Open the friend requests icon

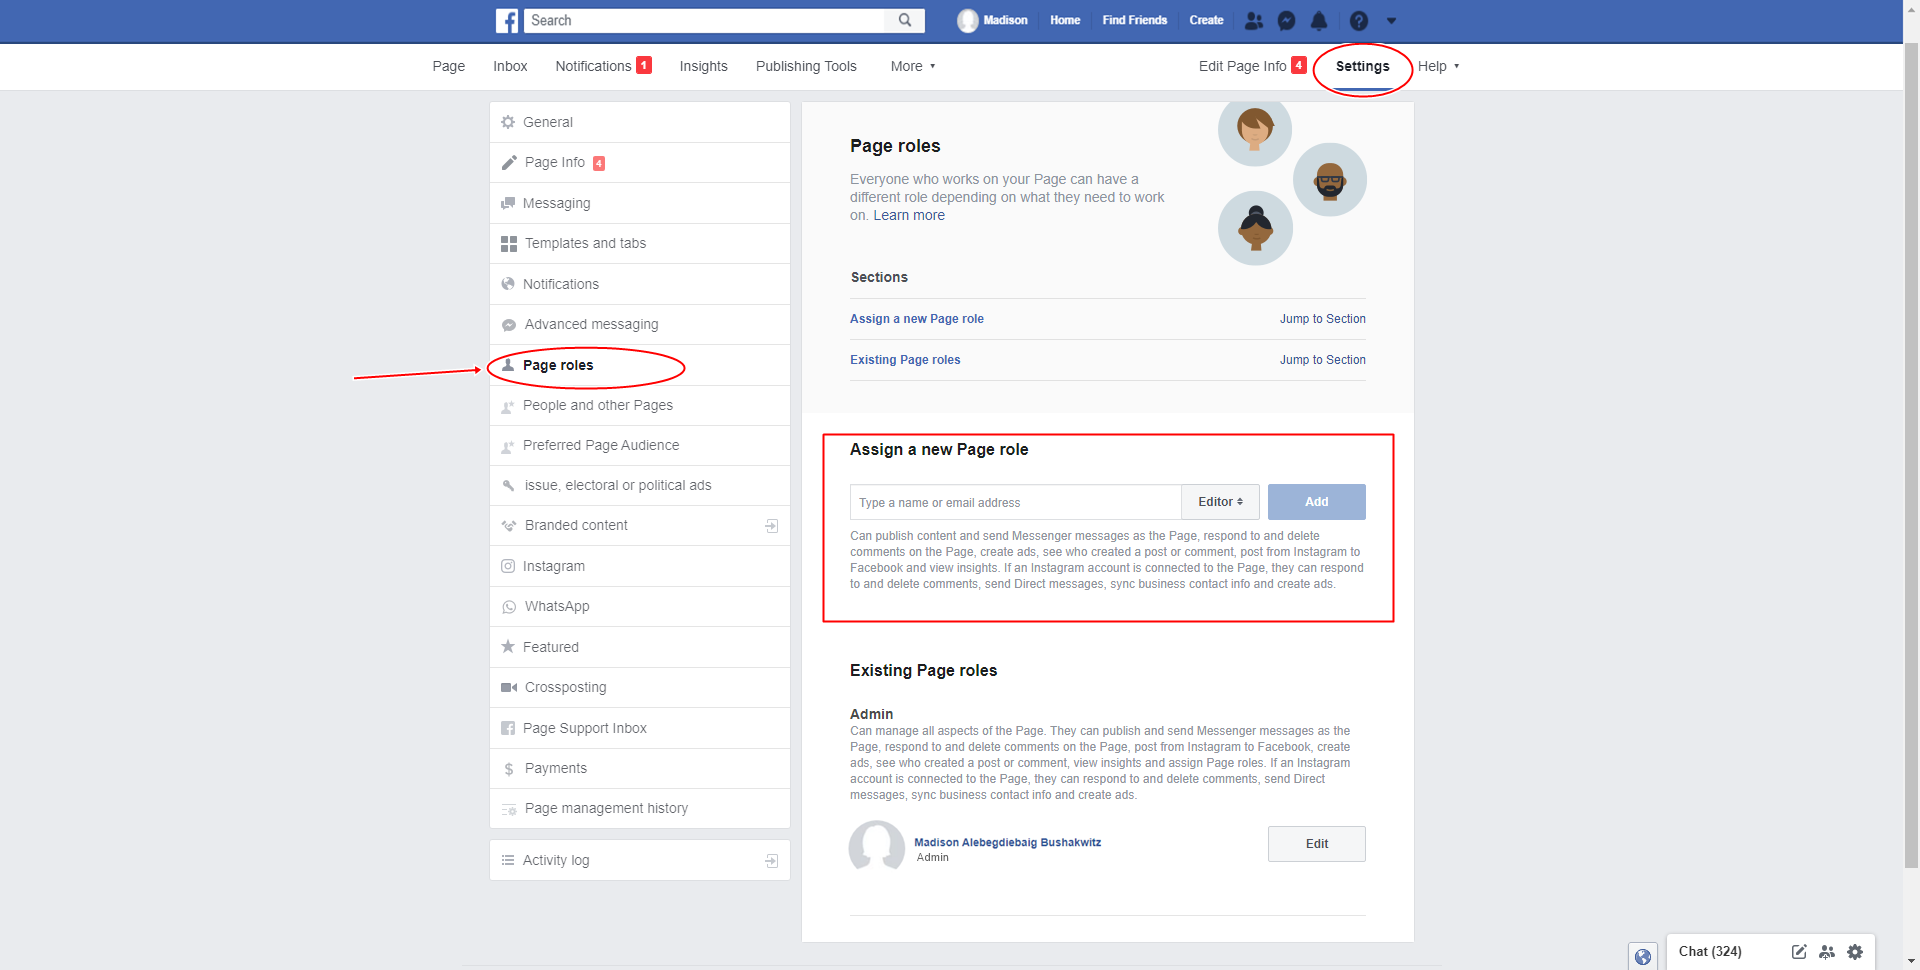pos(1253,20)
